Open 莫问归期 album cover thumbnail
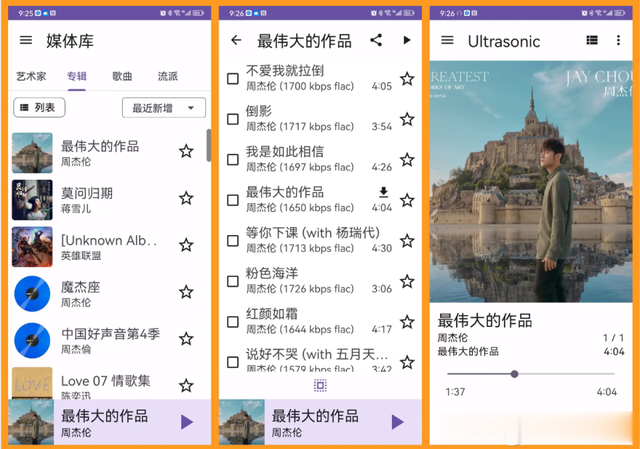Screen dimensions: 640x449 [x=32, y=200]
